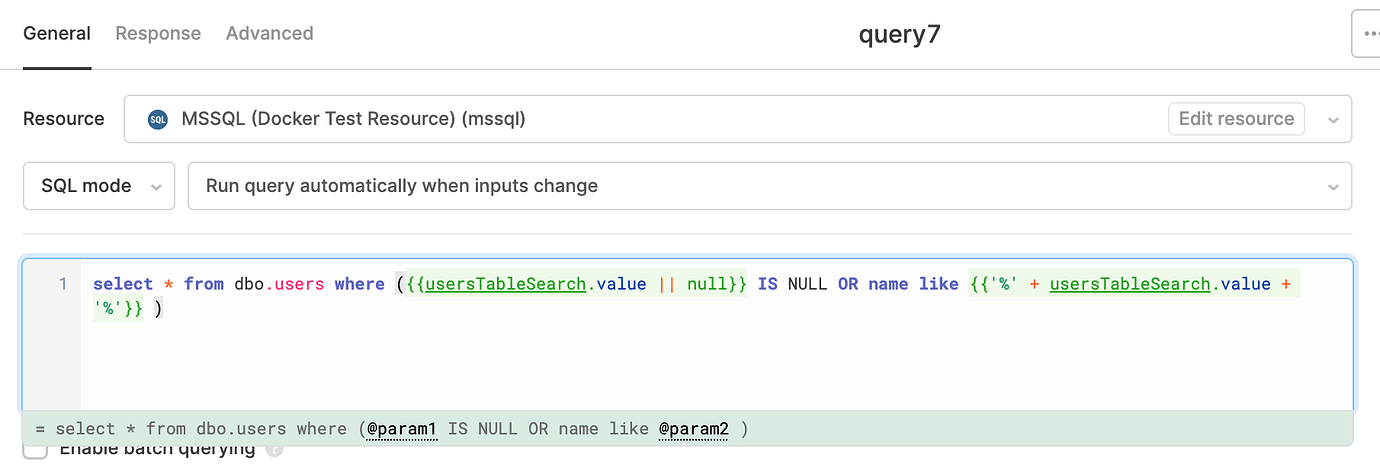Click @param1 in the evaluated query preview
Viewport: 1380px width, 470px height.
pos(402,429)
